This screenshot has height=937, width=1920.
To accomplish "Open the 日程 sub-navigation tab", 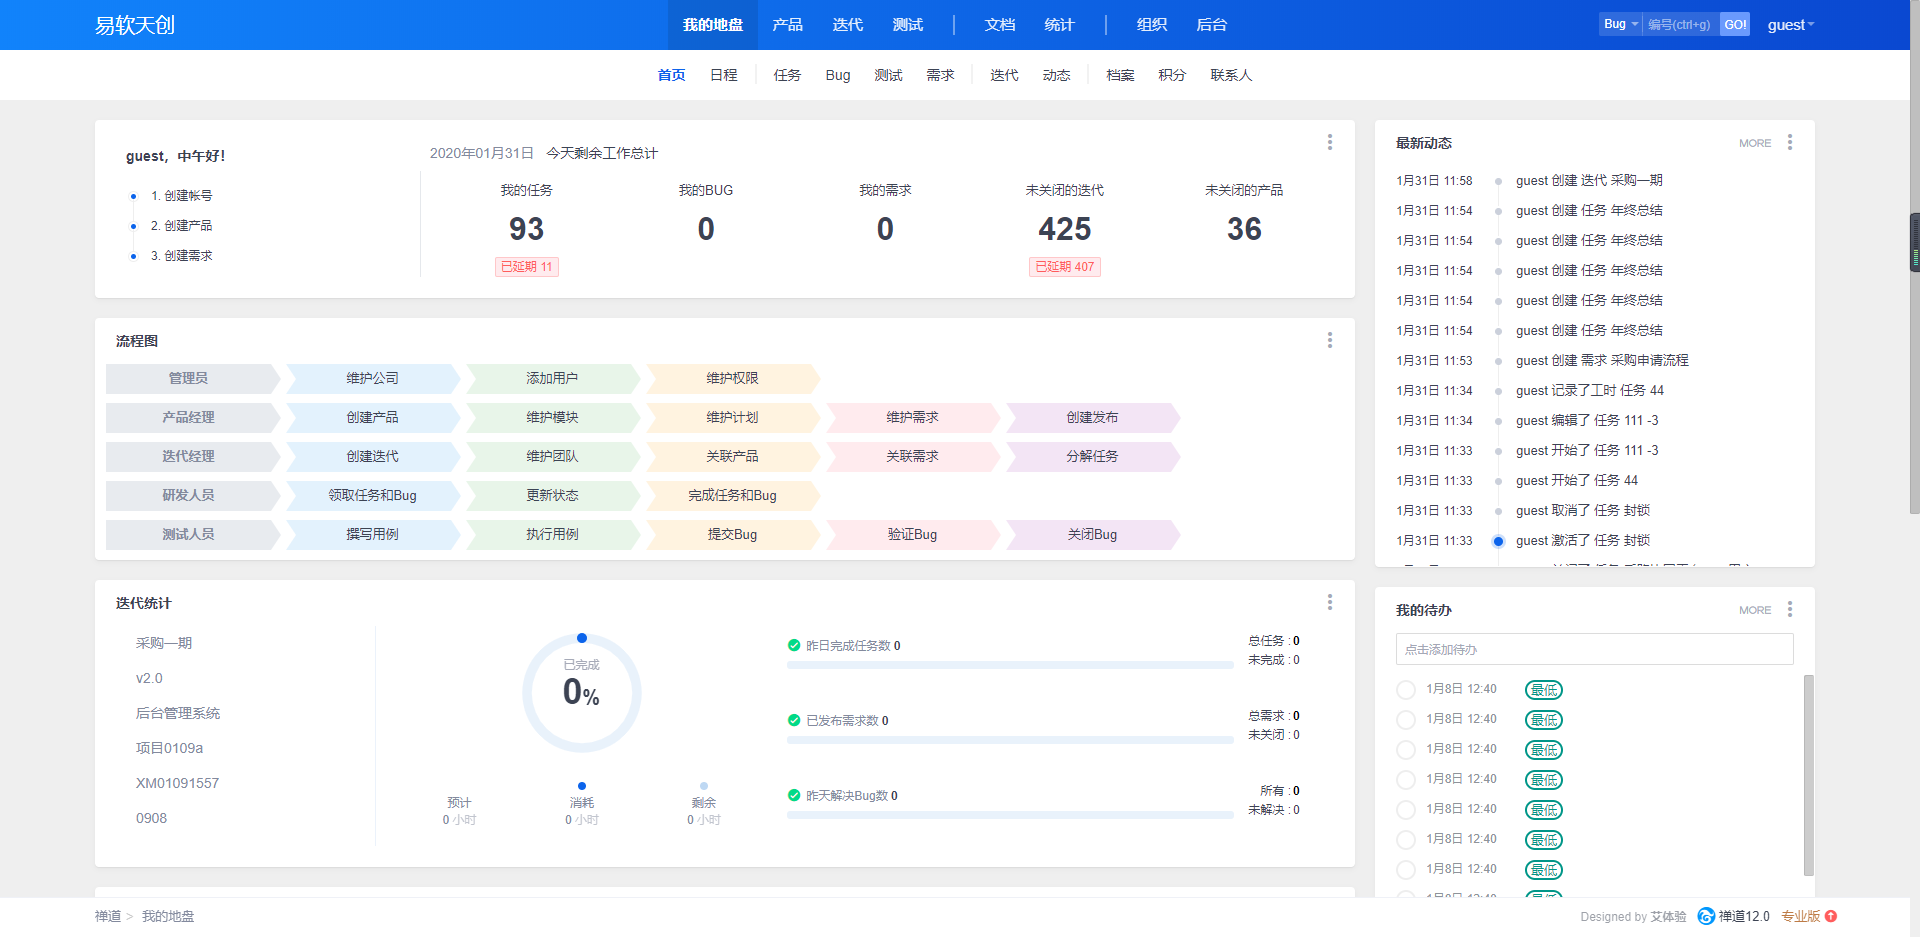I will coord(724,75).
